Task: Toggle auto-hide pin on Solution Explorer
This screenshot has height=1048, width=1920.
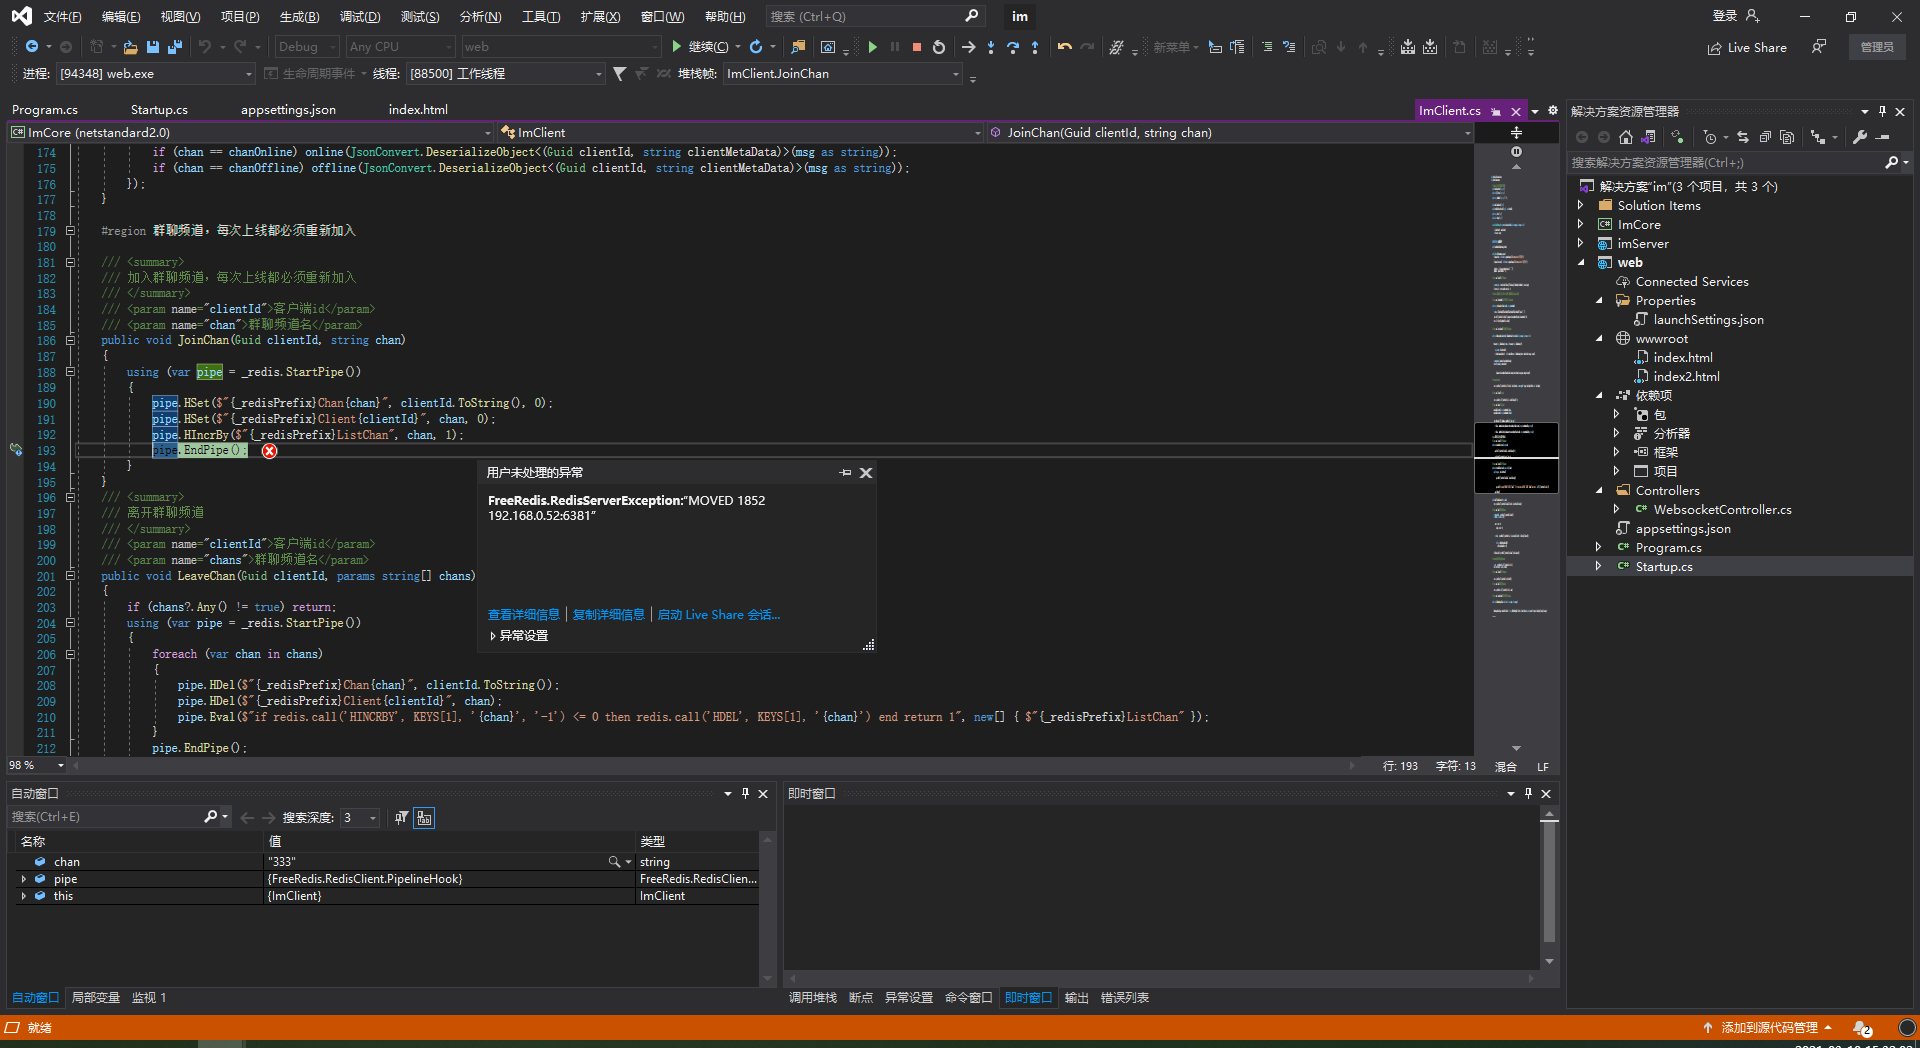Action: 1882,112
